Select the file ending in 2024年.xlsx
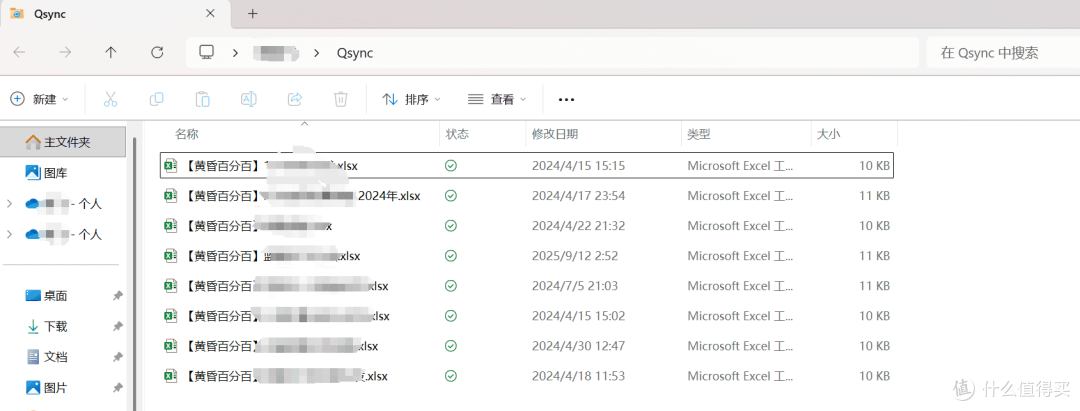 pyautogui.click(x=527, y=196)
